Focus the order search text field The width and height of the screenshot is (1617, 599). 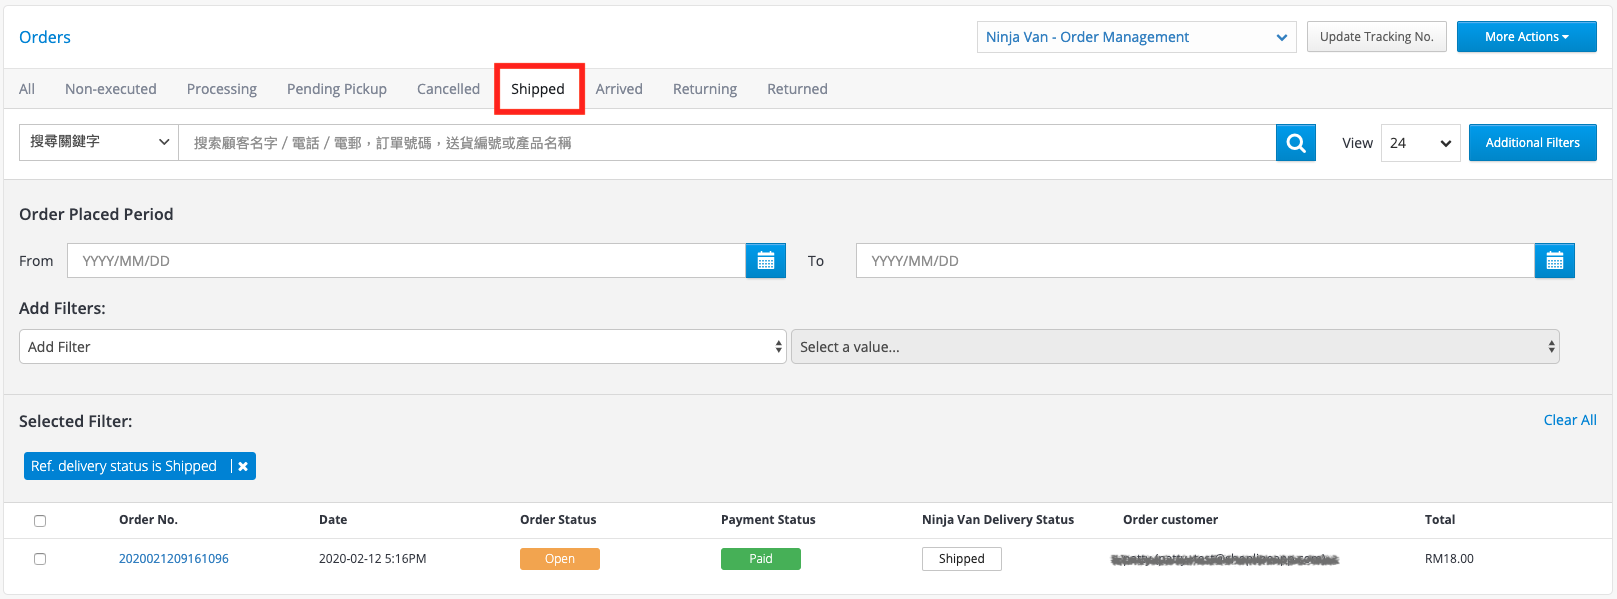(727, 143)
